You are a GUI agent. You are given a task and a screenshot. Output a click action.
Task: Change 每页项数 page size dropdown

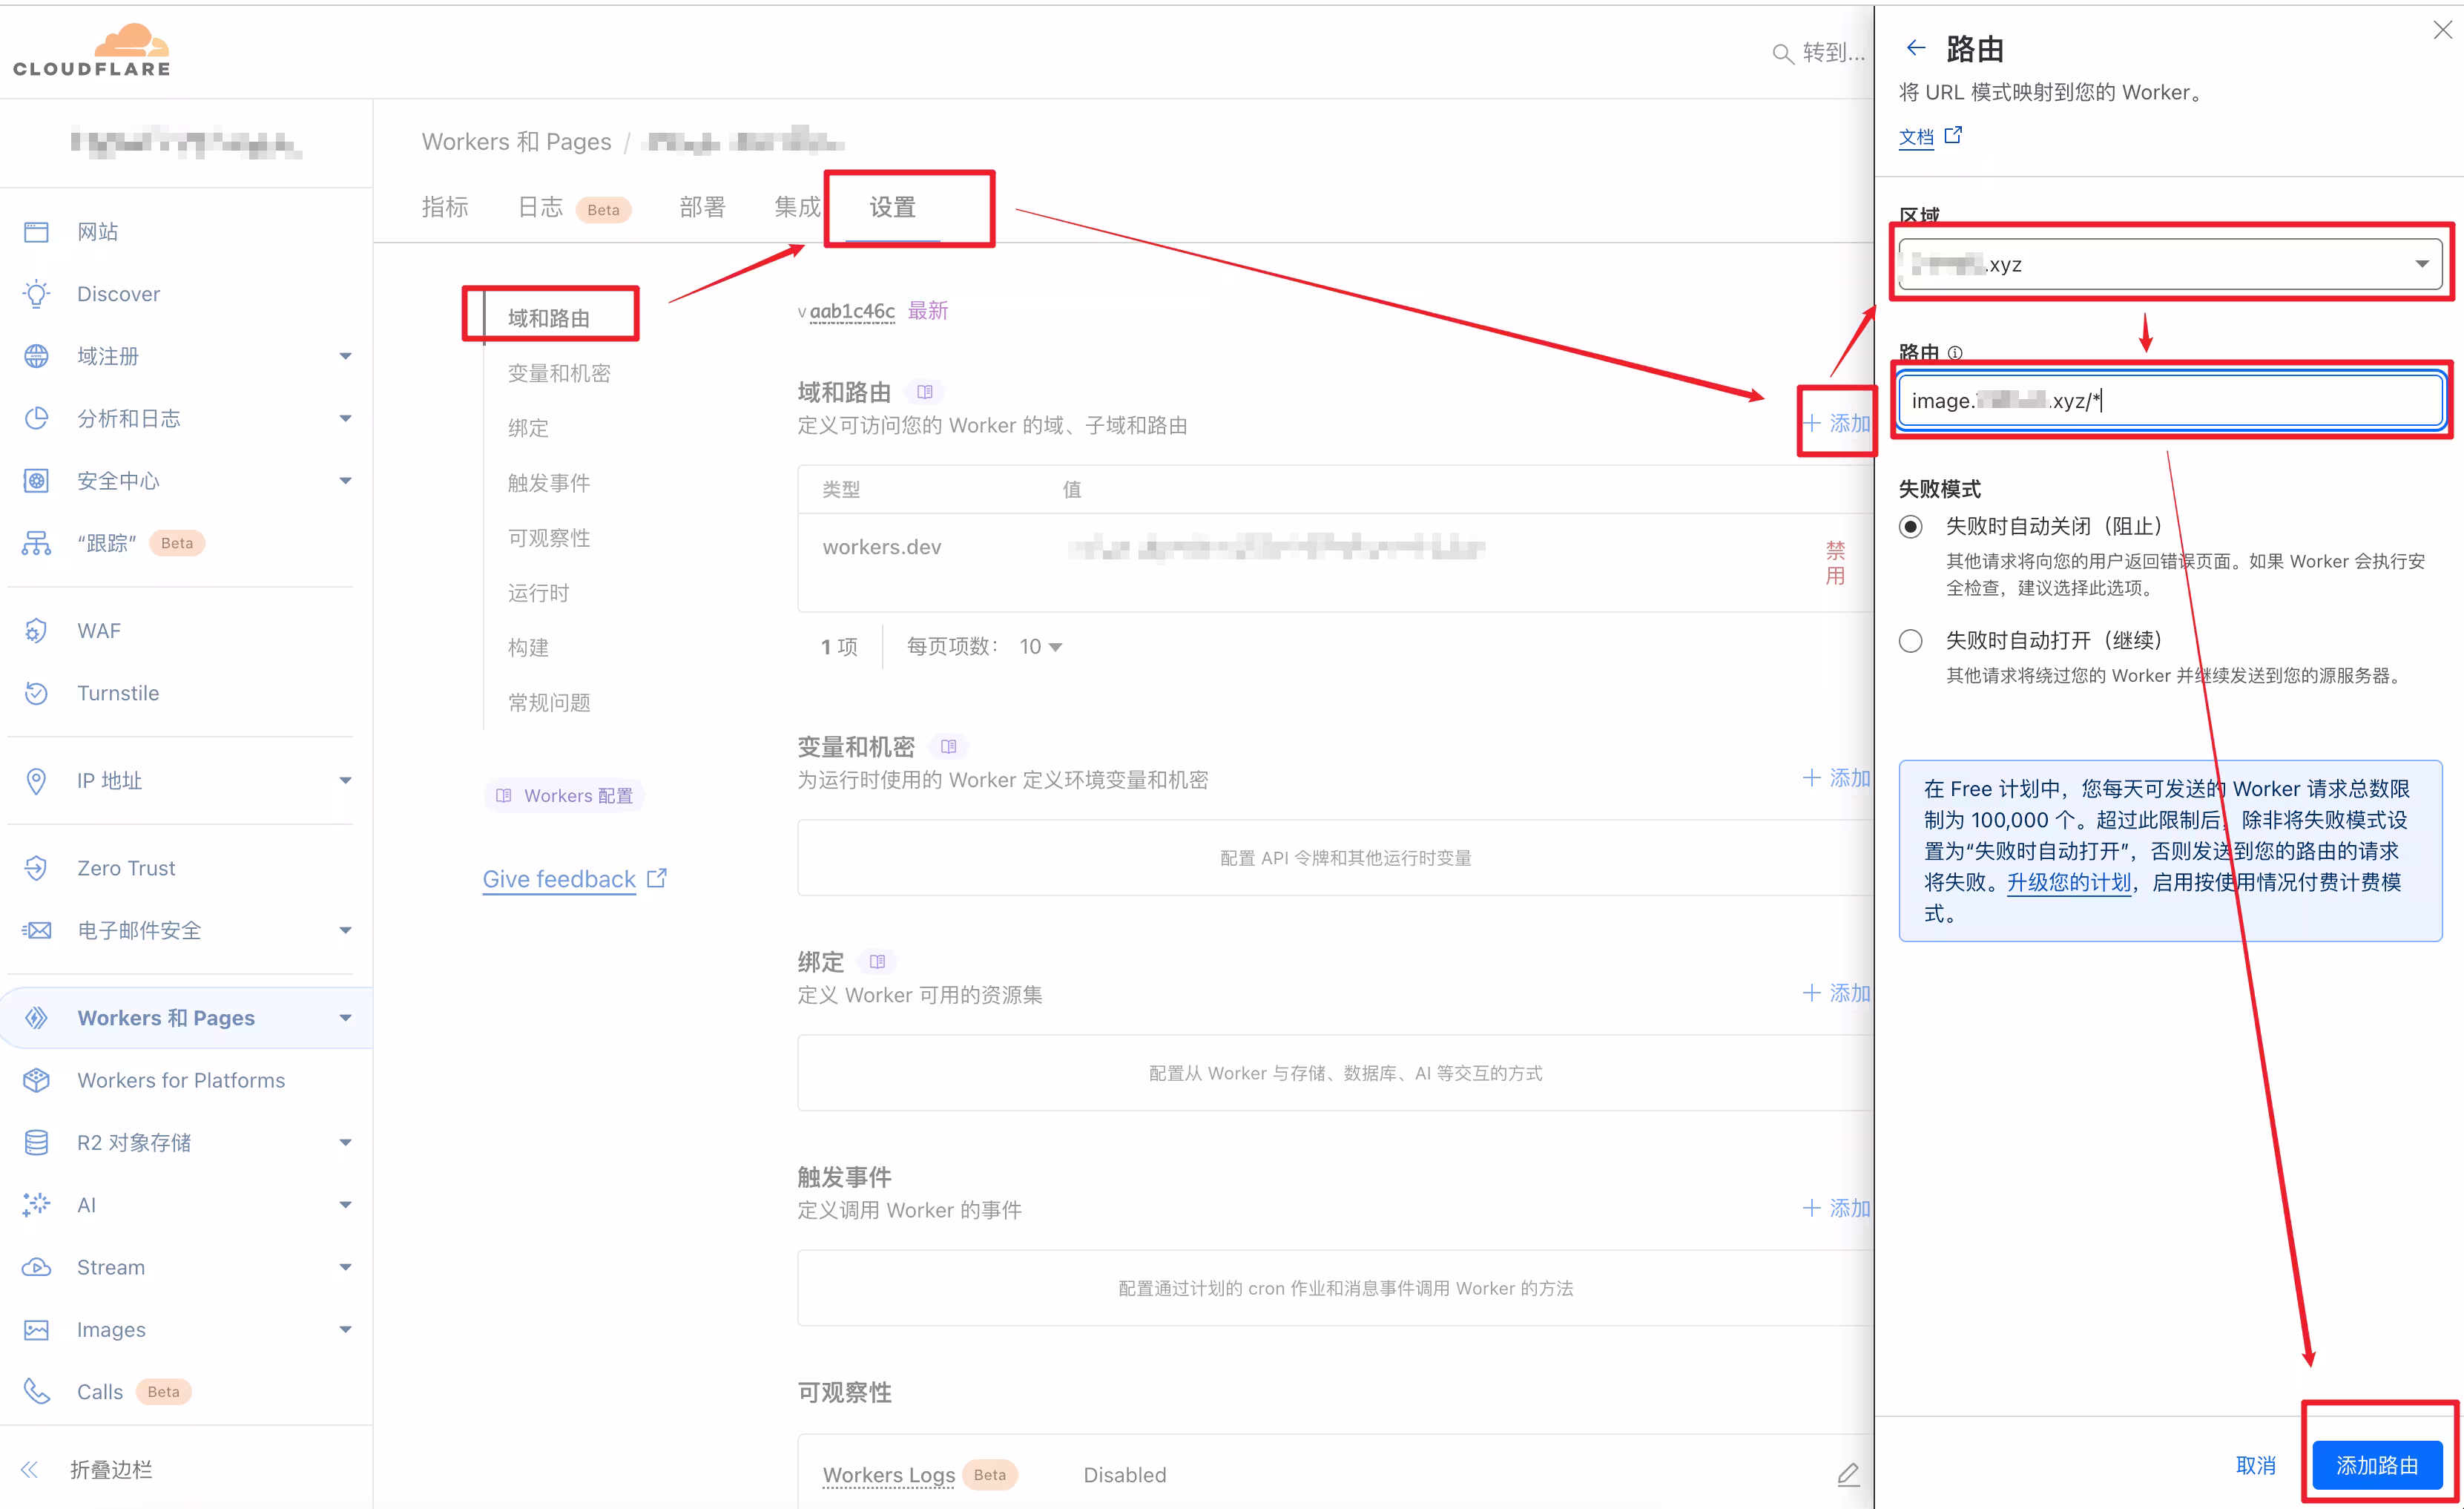click(x=1041, y=647)
